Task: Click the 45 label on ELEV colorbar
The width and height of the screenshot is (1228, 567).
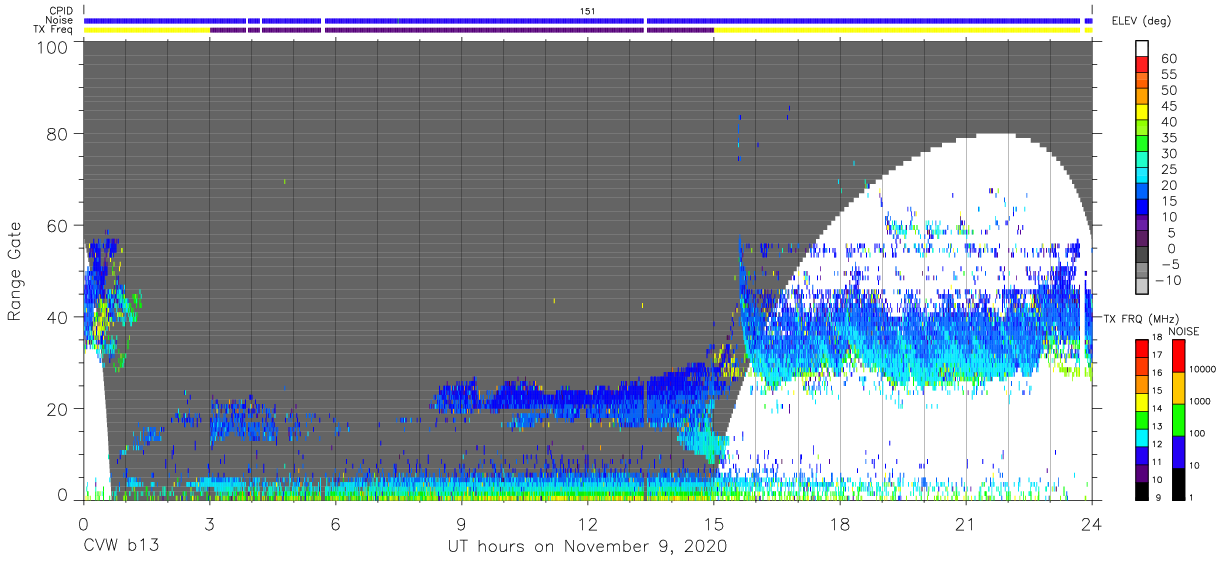Action: [x=1168, y=106]
